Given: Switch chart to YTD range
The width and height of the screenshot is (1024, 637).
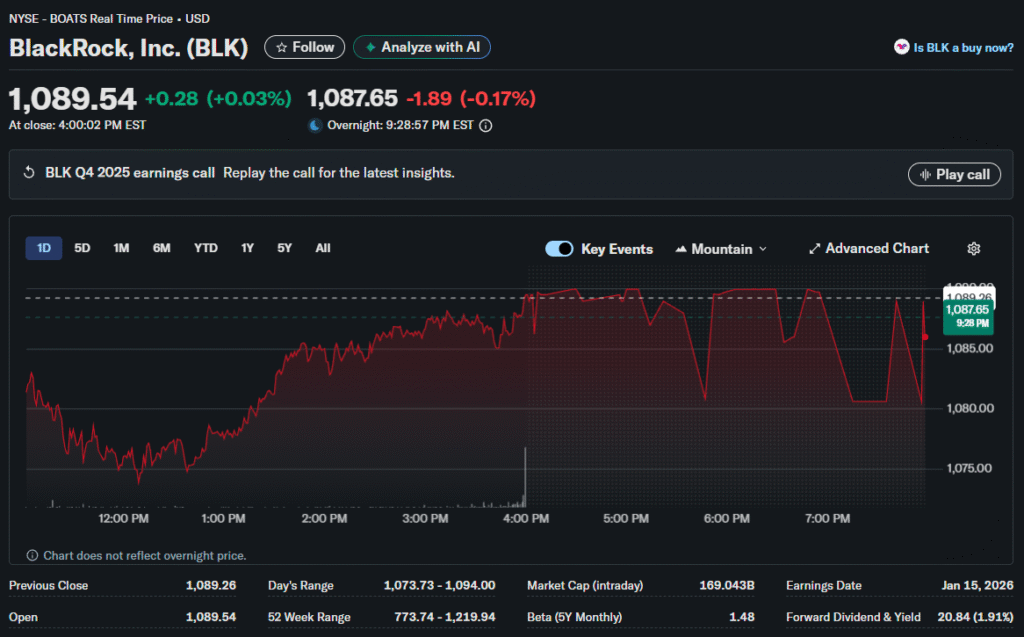Looking at the screenshot, I should point(206,248).
